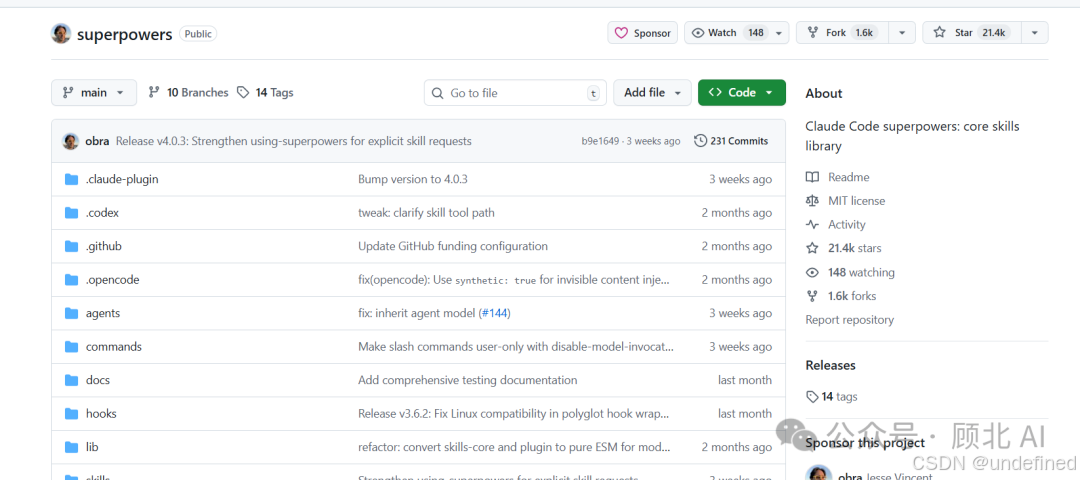Open the Star lists dropdown arrow
The width and height of the screenshot is (1080, 480).
pos(1035,33)
